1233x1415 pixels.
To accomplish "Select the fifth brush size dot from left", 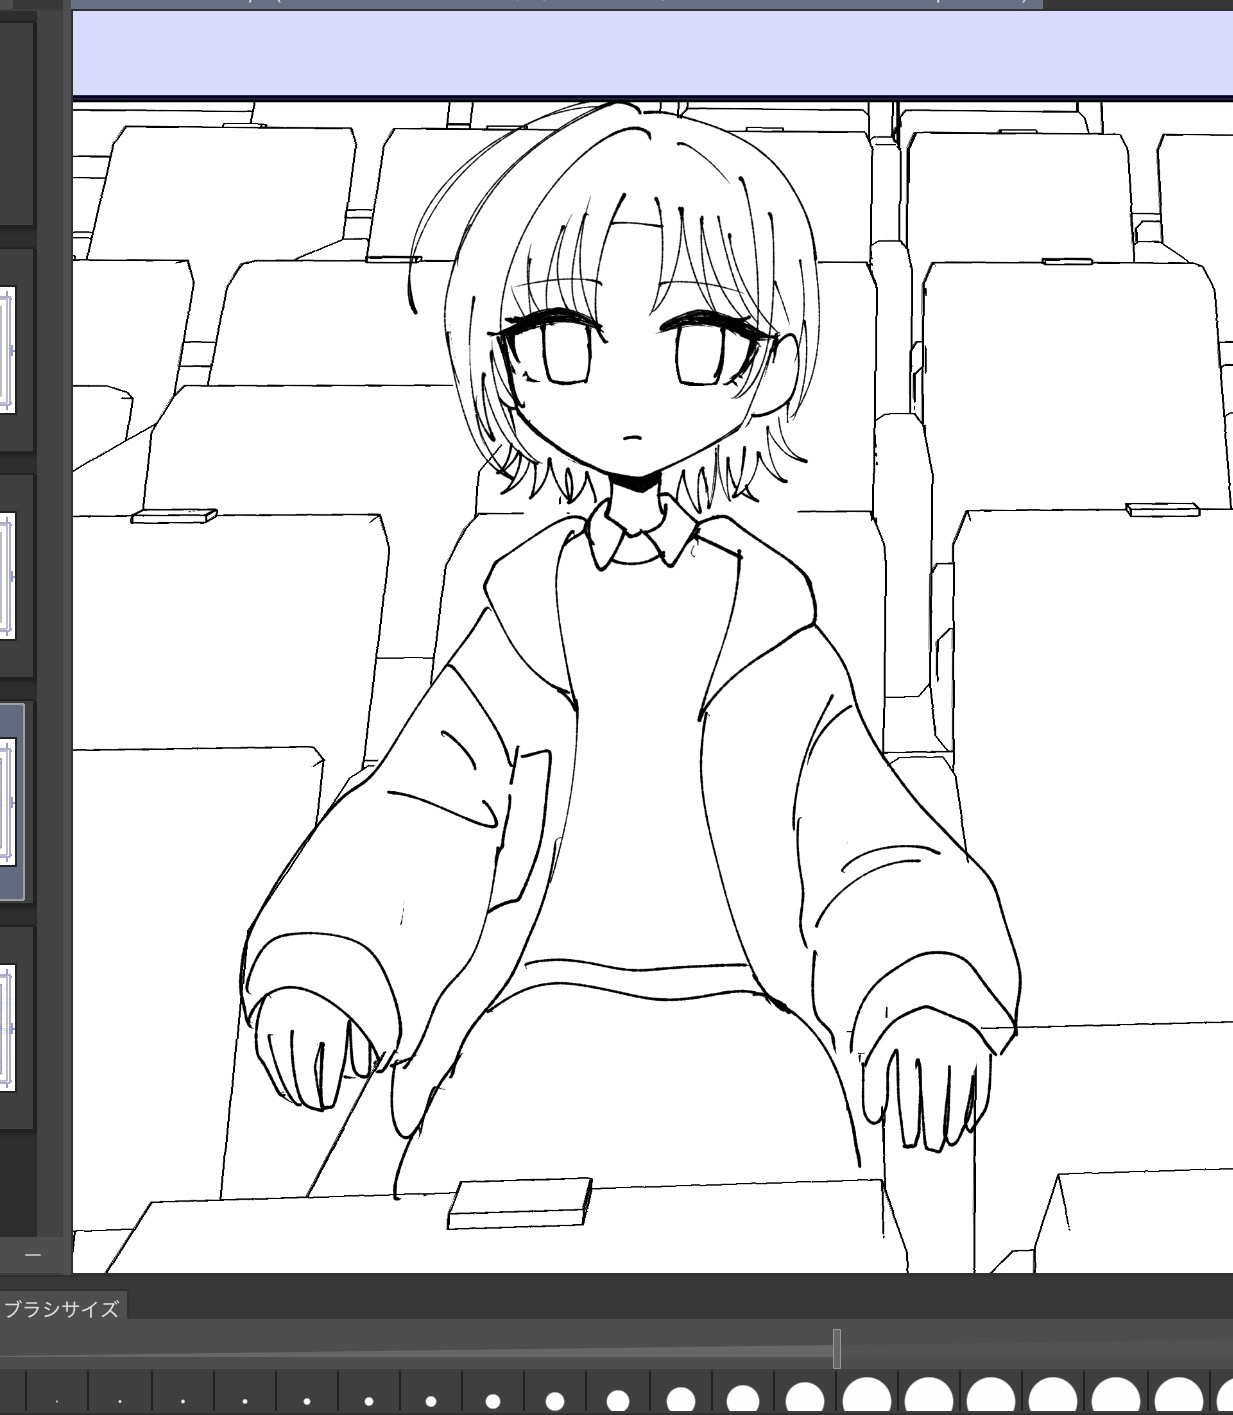I will pyautogui.click(x=307, y=1402).
